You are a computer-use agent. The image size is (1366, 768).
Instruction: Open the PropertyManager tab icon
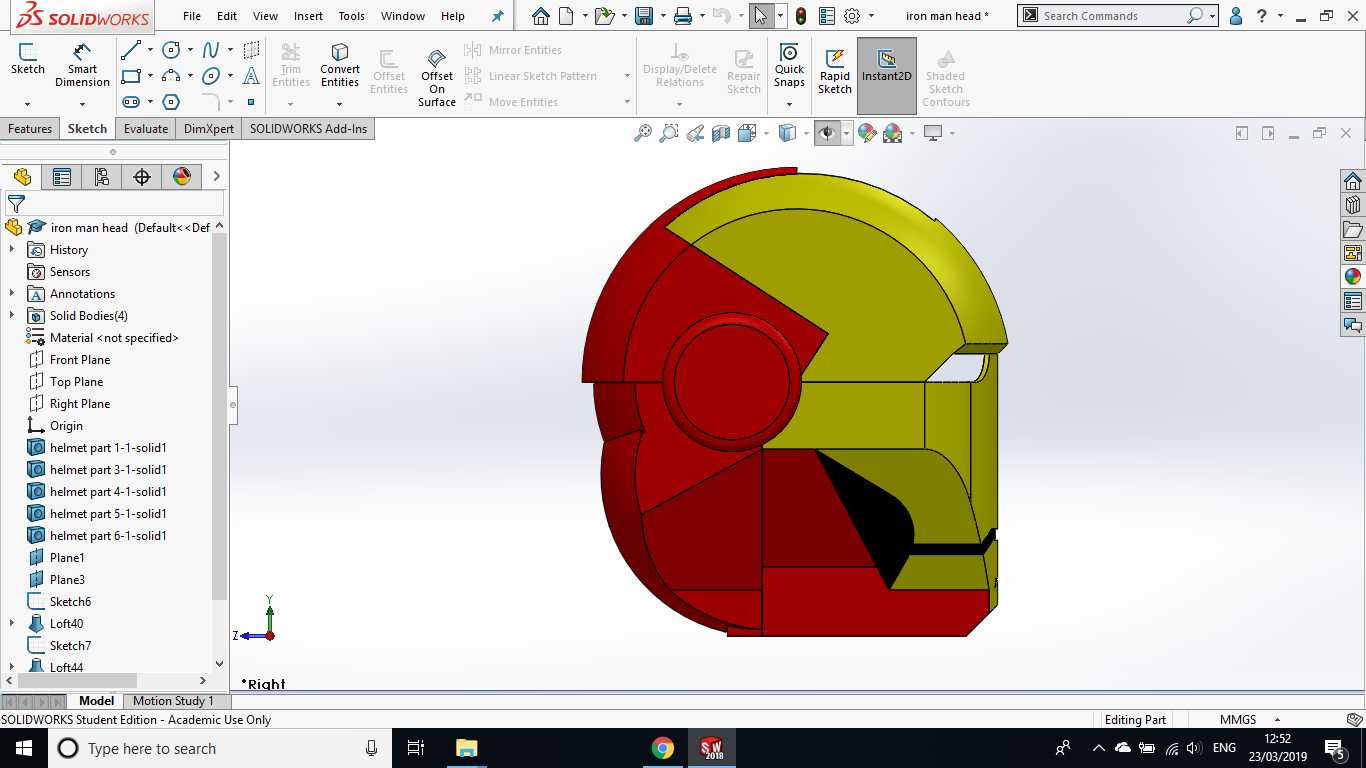point(62,177)
